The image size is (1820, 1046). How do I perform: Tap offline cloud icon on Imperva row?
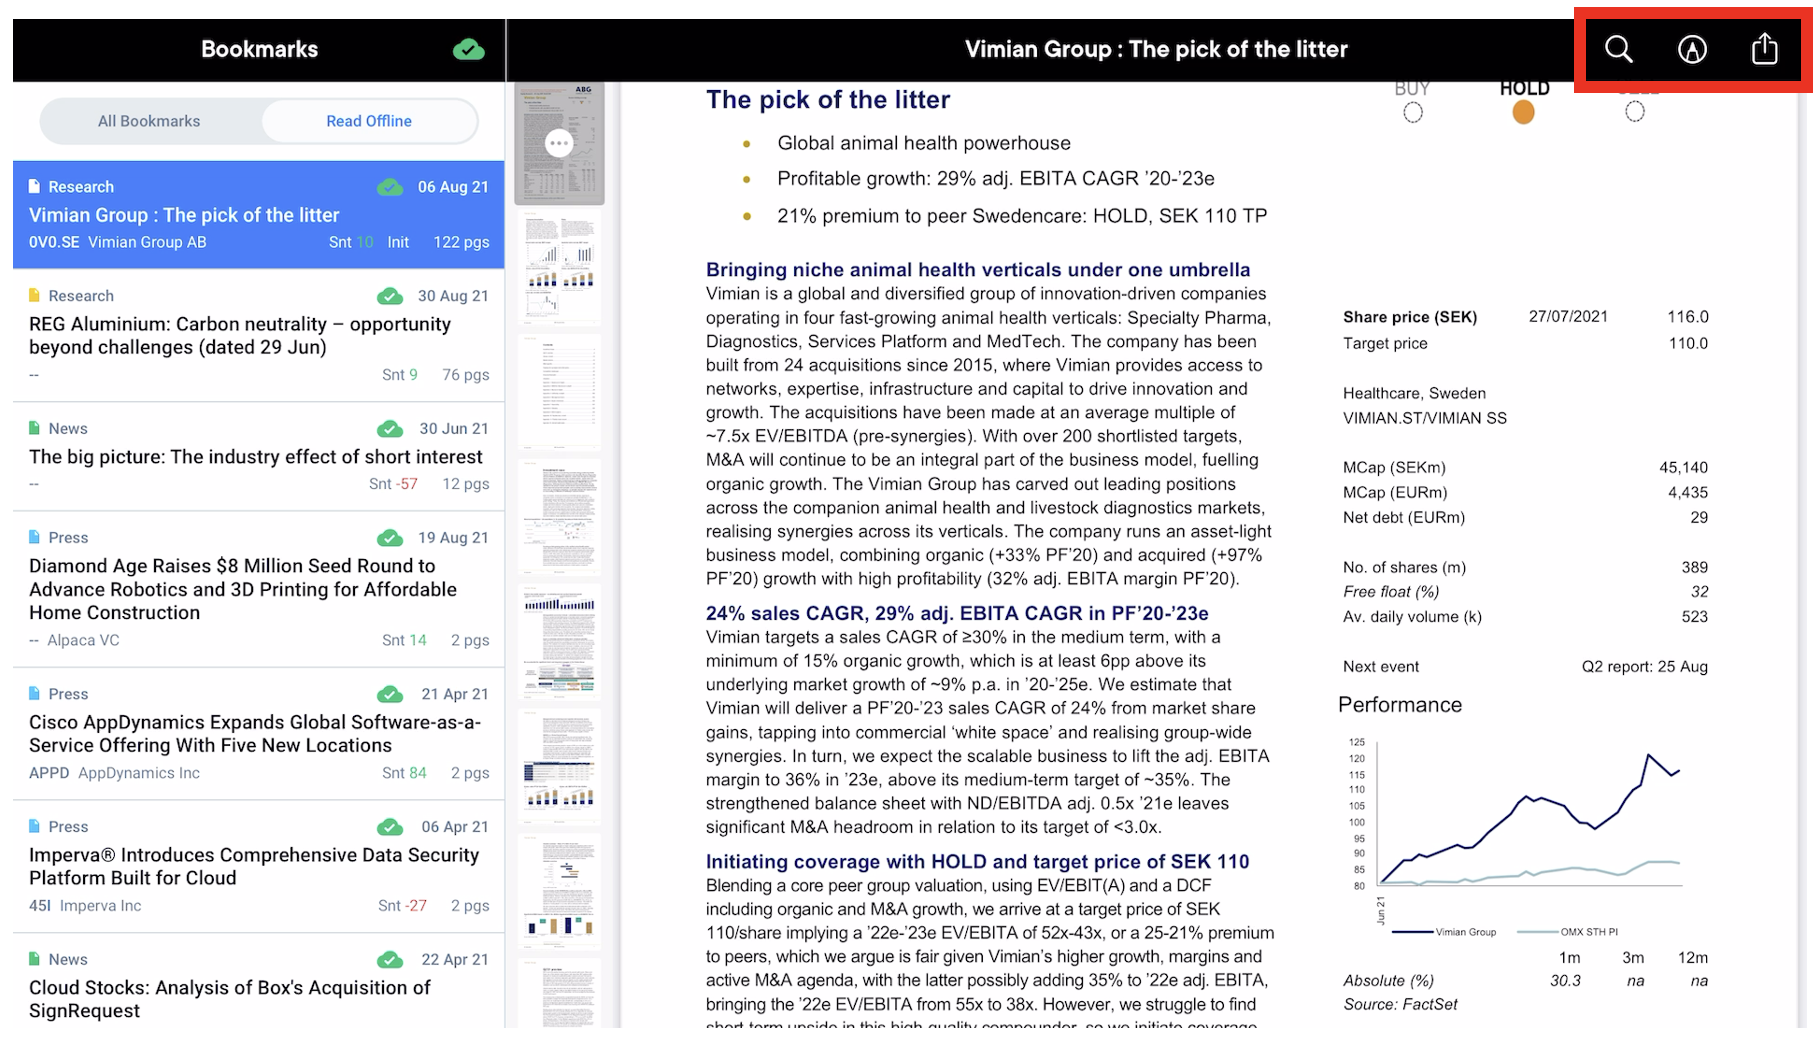click(390, 827)
